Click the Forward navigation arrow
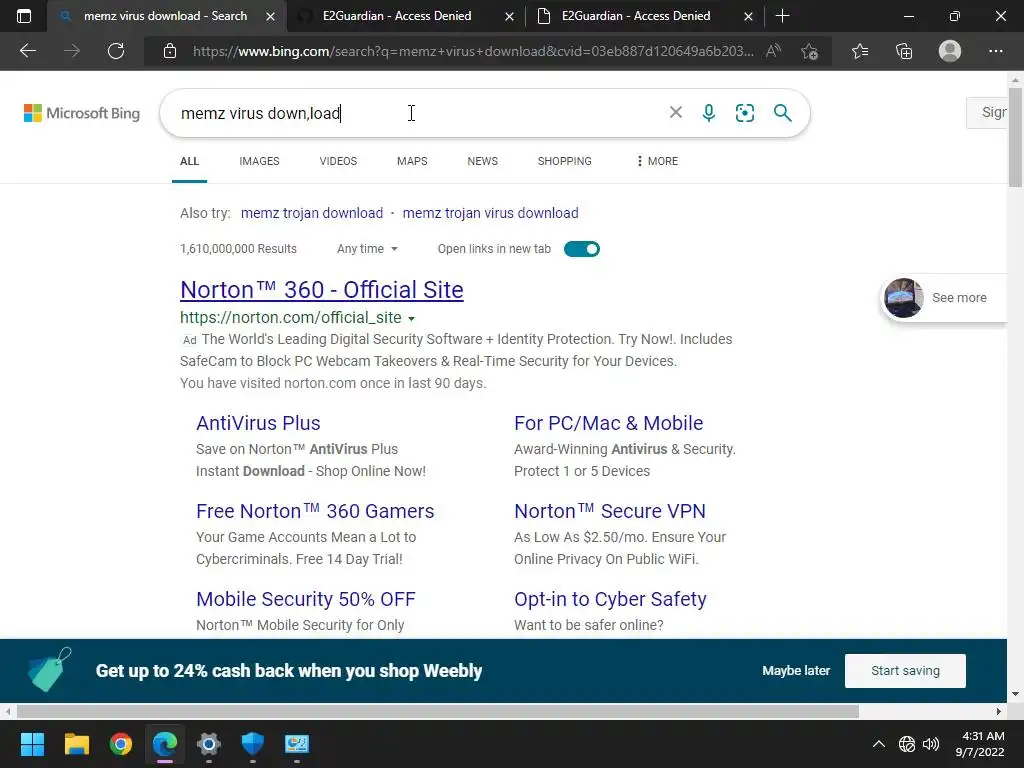Viewport: 1024px width, 768px height. pyautogui.click(x=71, y=51)
